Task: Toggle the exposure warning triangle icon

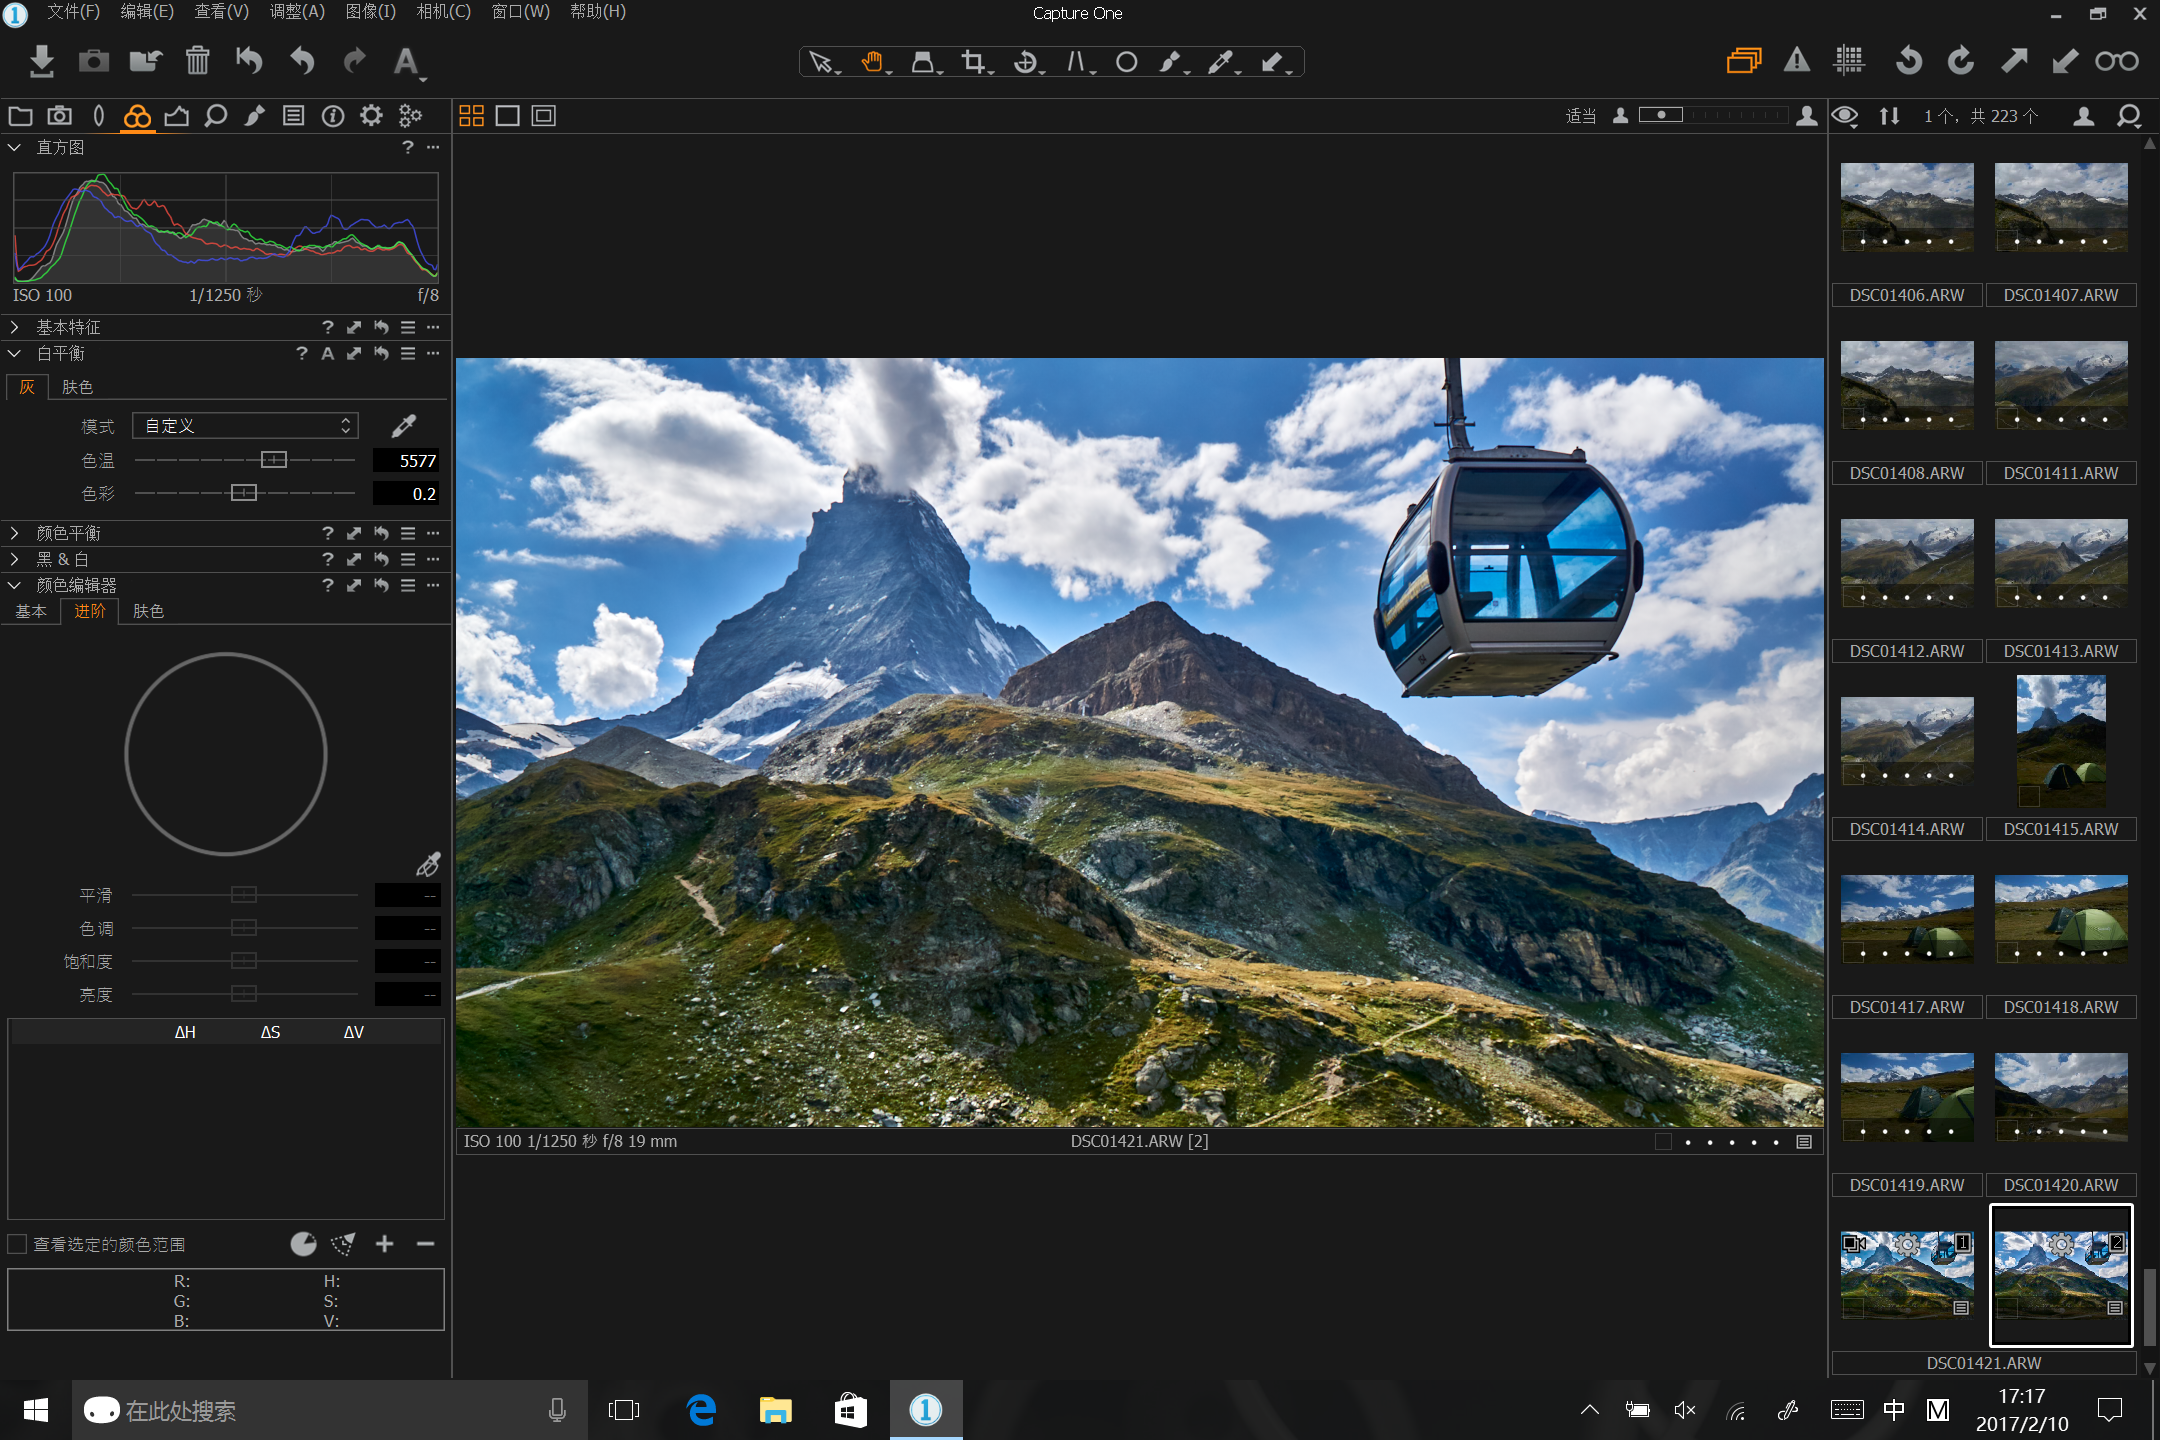Action: click(1796, 61)
